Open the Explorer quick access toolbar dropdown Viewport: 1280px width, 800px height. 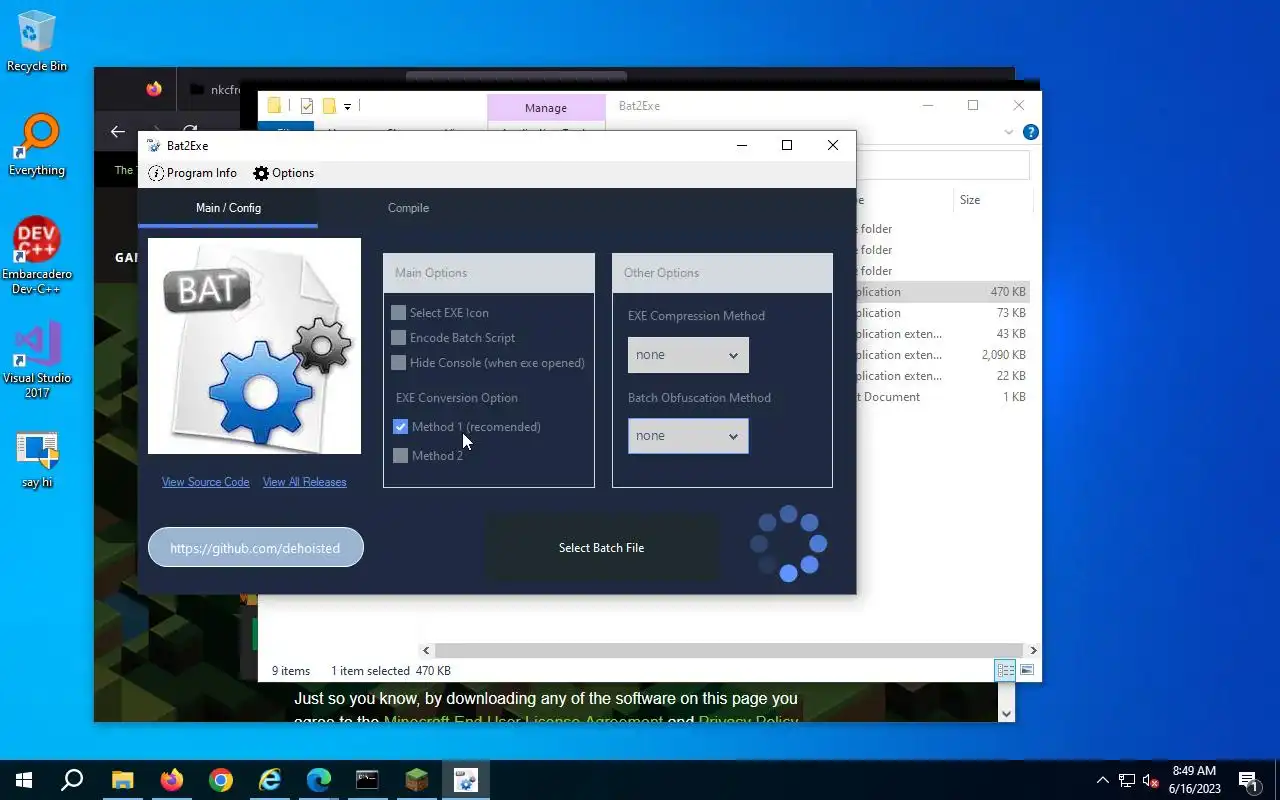point(347,106)
